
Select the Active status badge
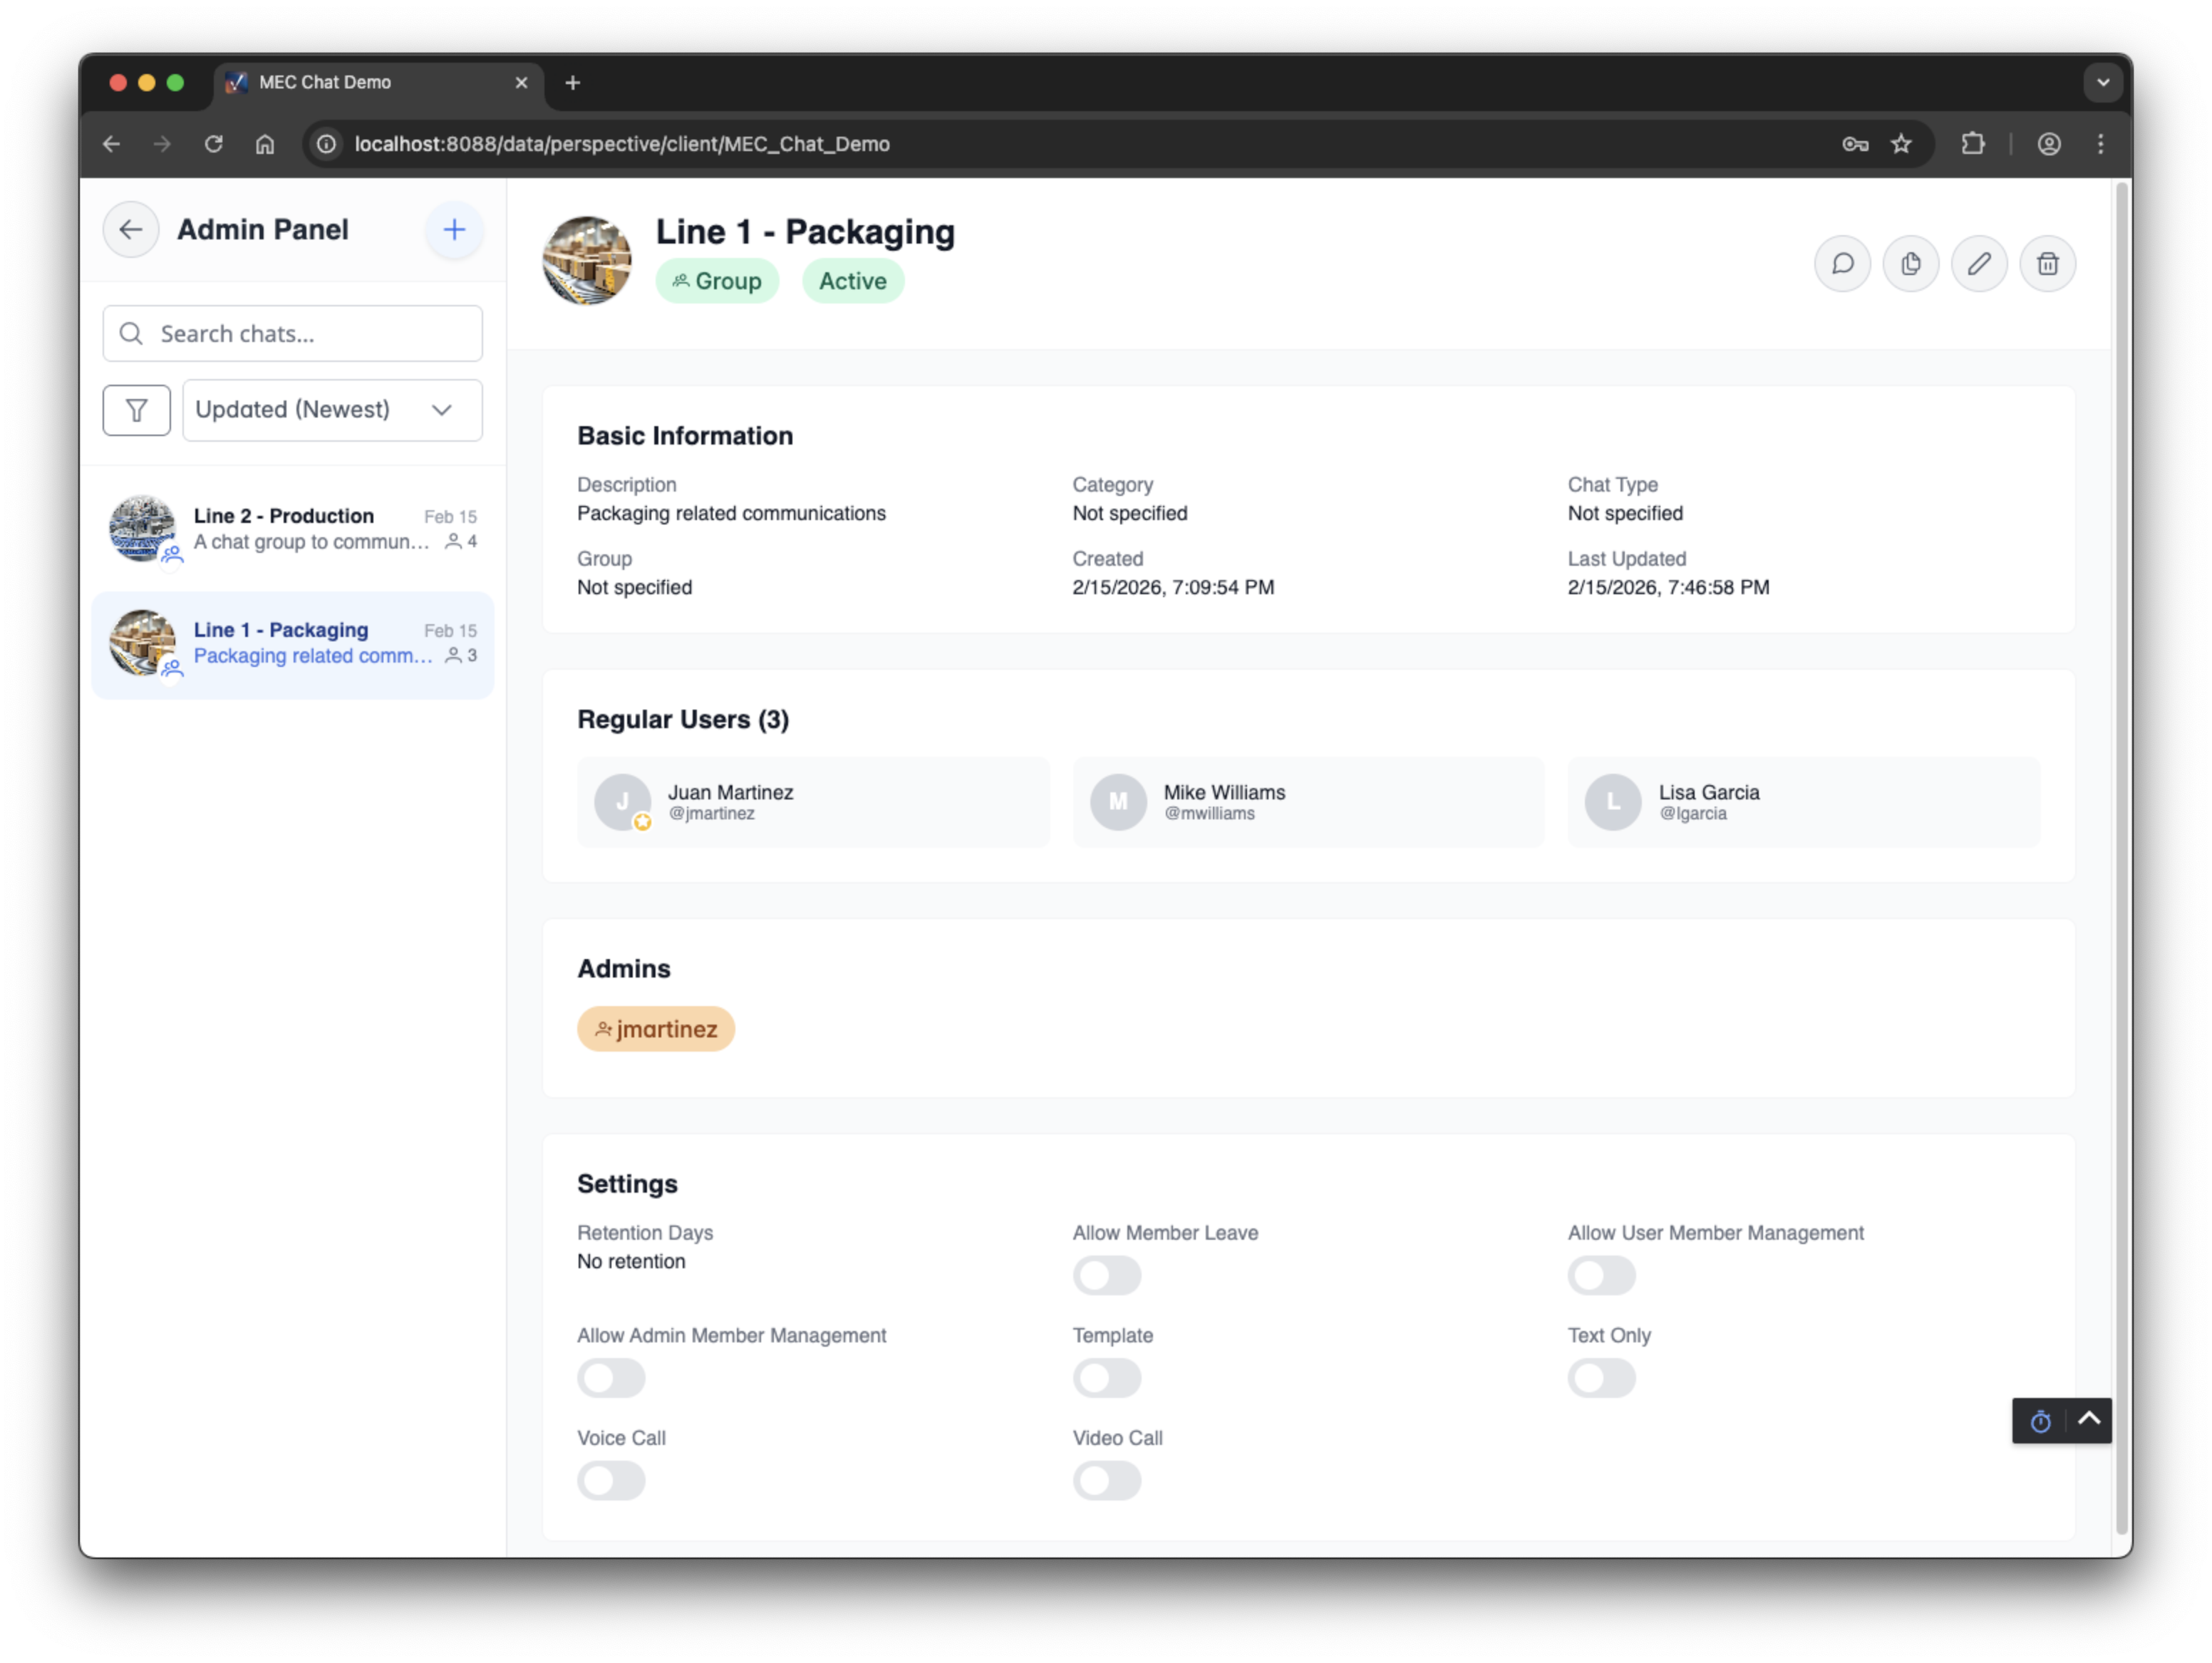click(x=852, y=281)
